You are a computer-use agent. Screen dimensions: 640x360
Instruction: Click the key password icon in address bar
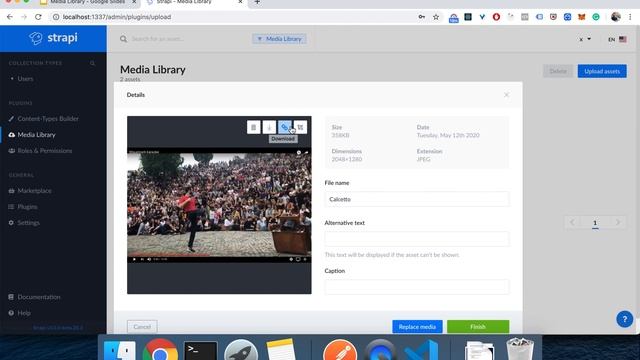coord(422,17)
